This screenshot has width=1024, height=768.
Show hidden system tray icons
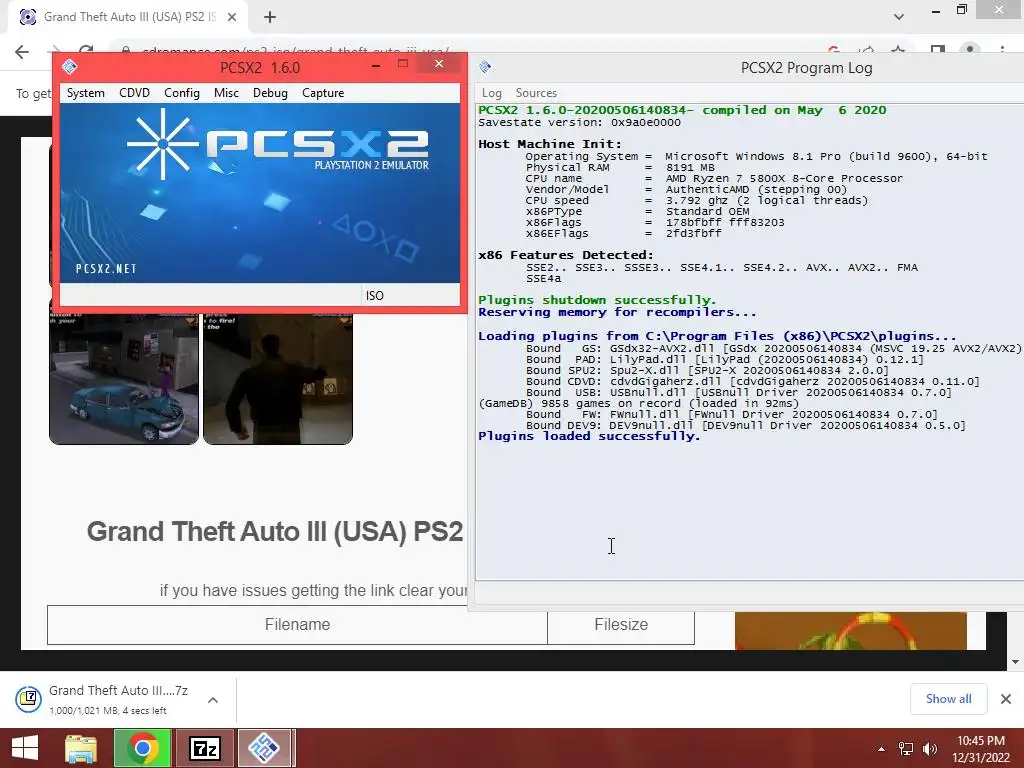tap(882, 749)
